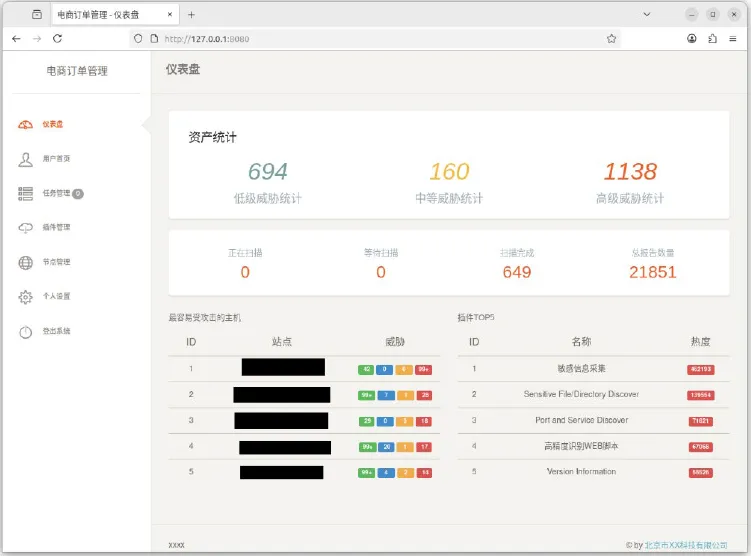Screen dimensions: 751x556
Task: Click the Firefox View icon left of tabs
Action: pos(37,15)
